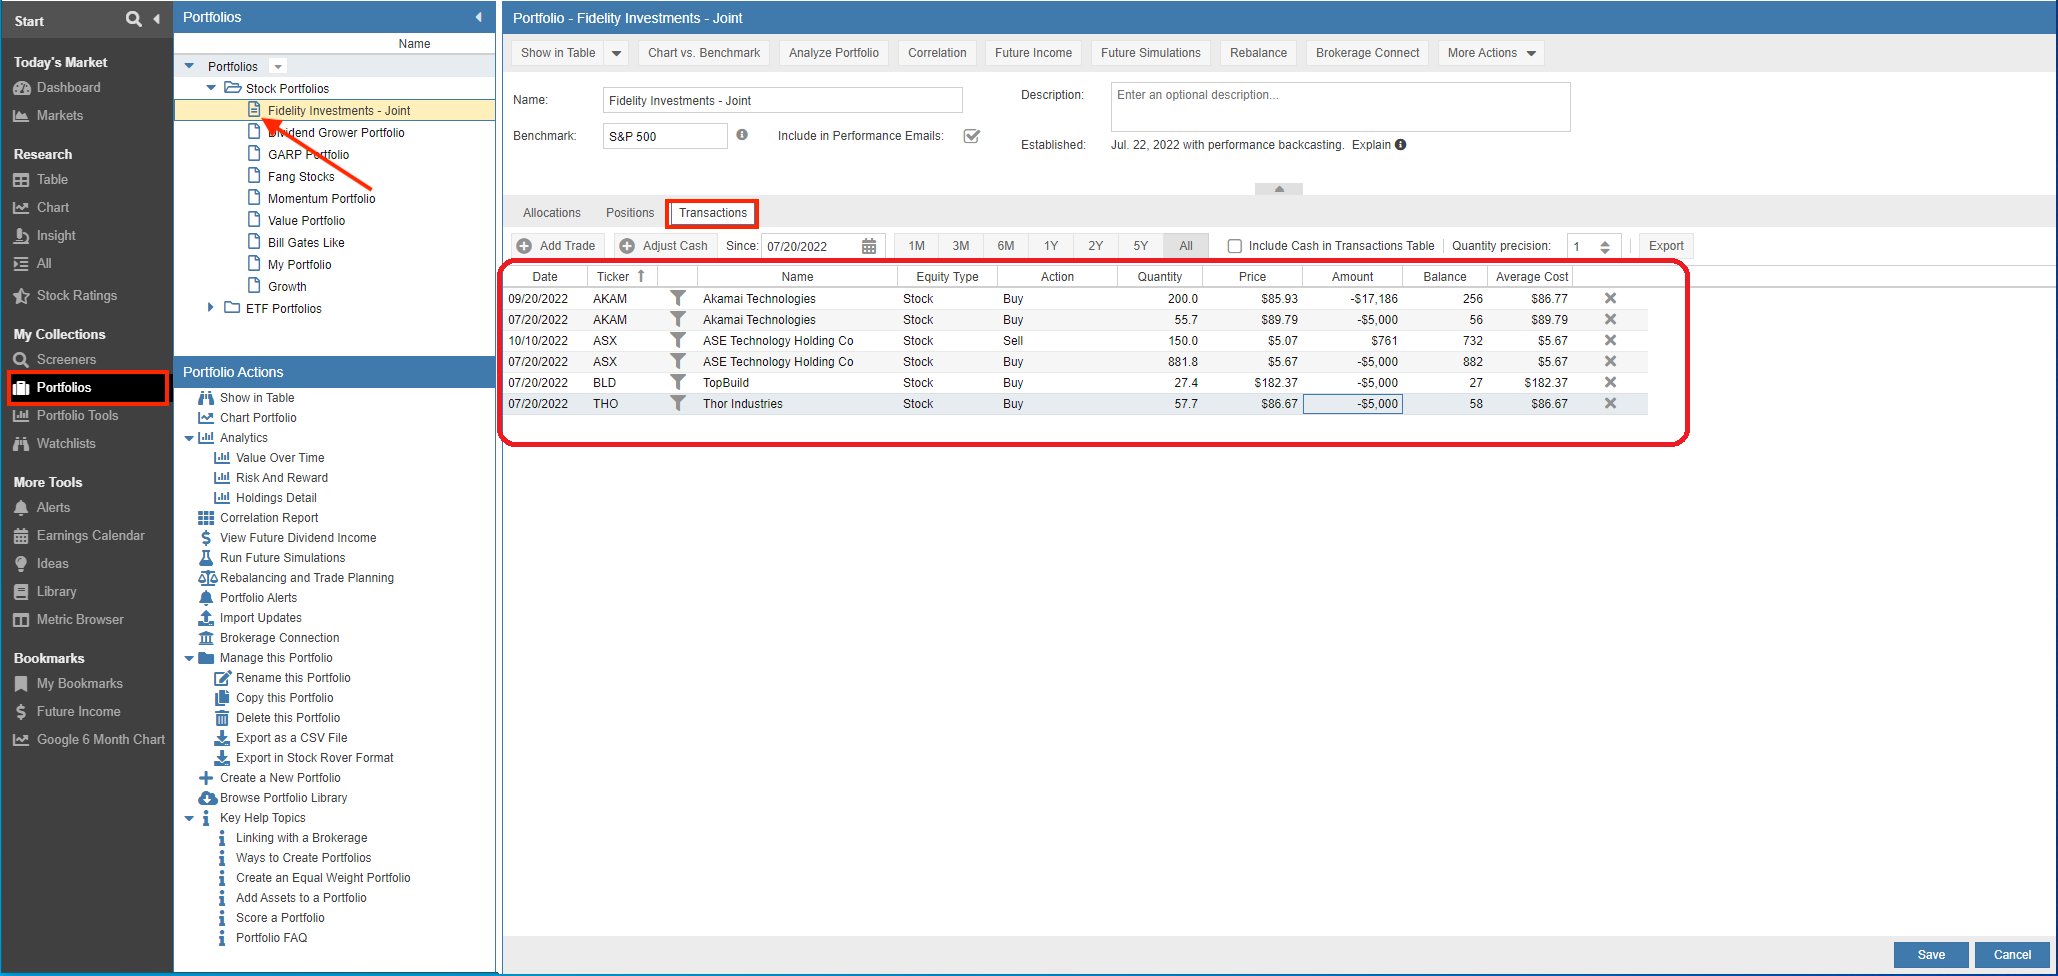This screenshot has height=976, width=2058.
Task: Open Screeners in the sidebar
Action: [x=66, y=360]
